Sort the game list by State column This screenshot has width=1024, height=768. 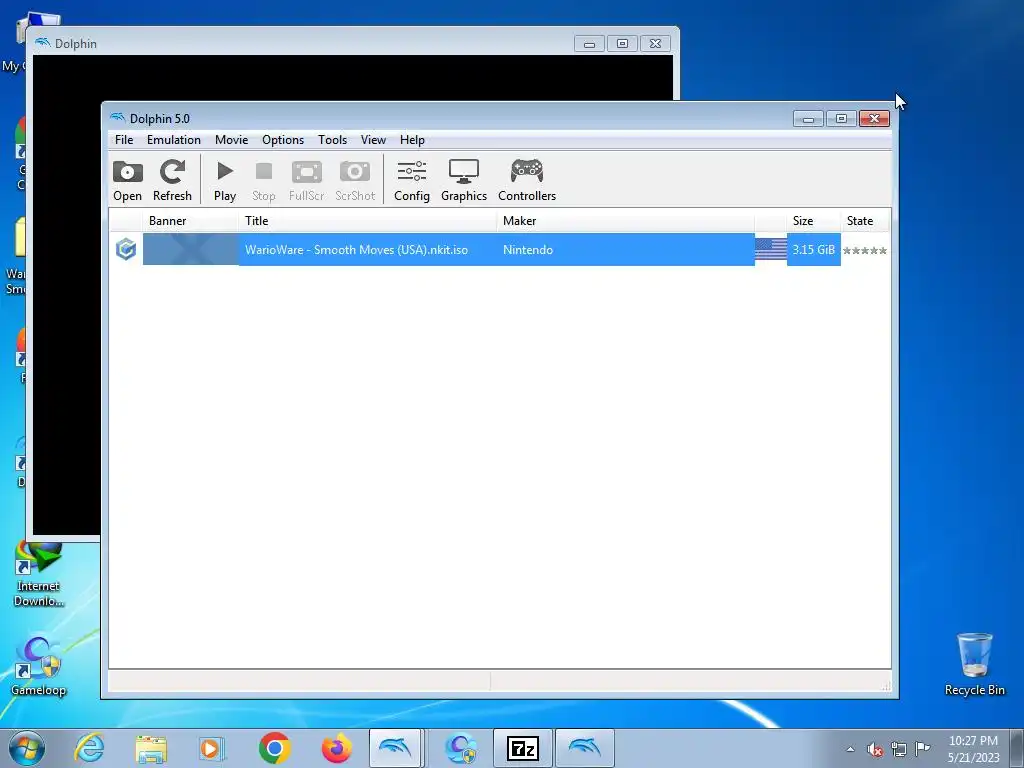tap(865, 221)
